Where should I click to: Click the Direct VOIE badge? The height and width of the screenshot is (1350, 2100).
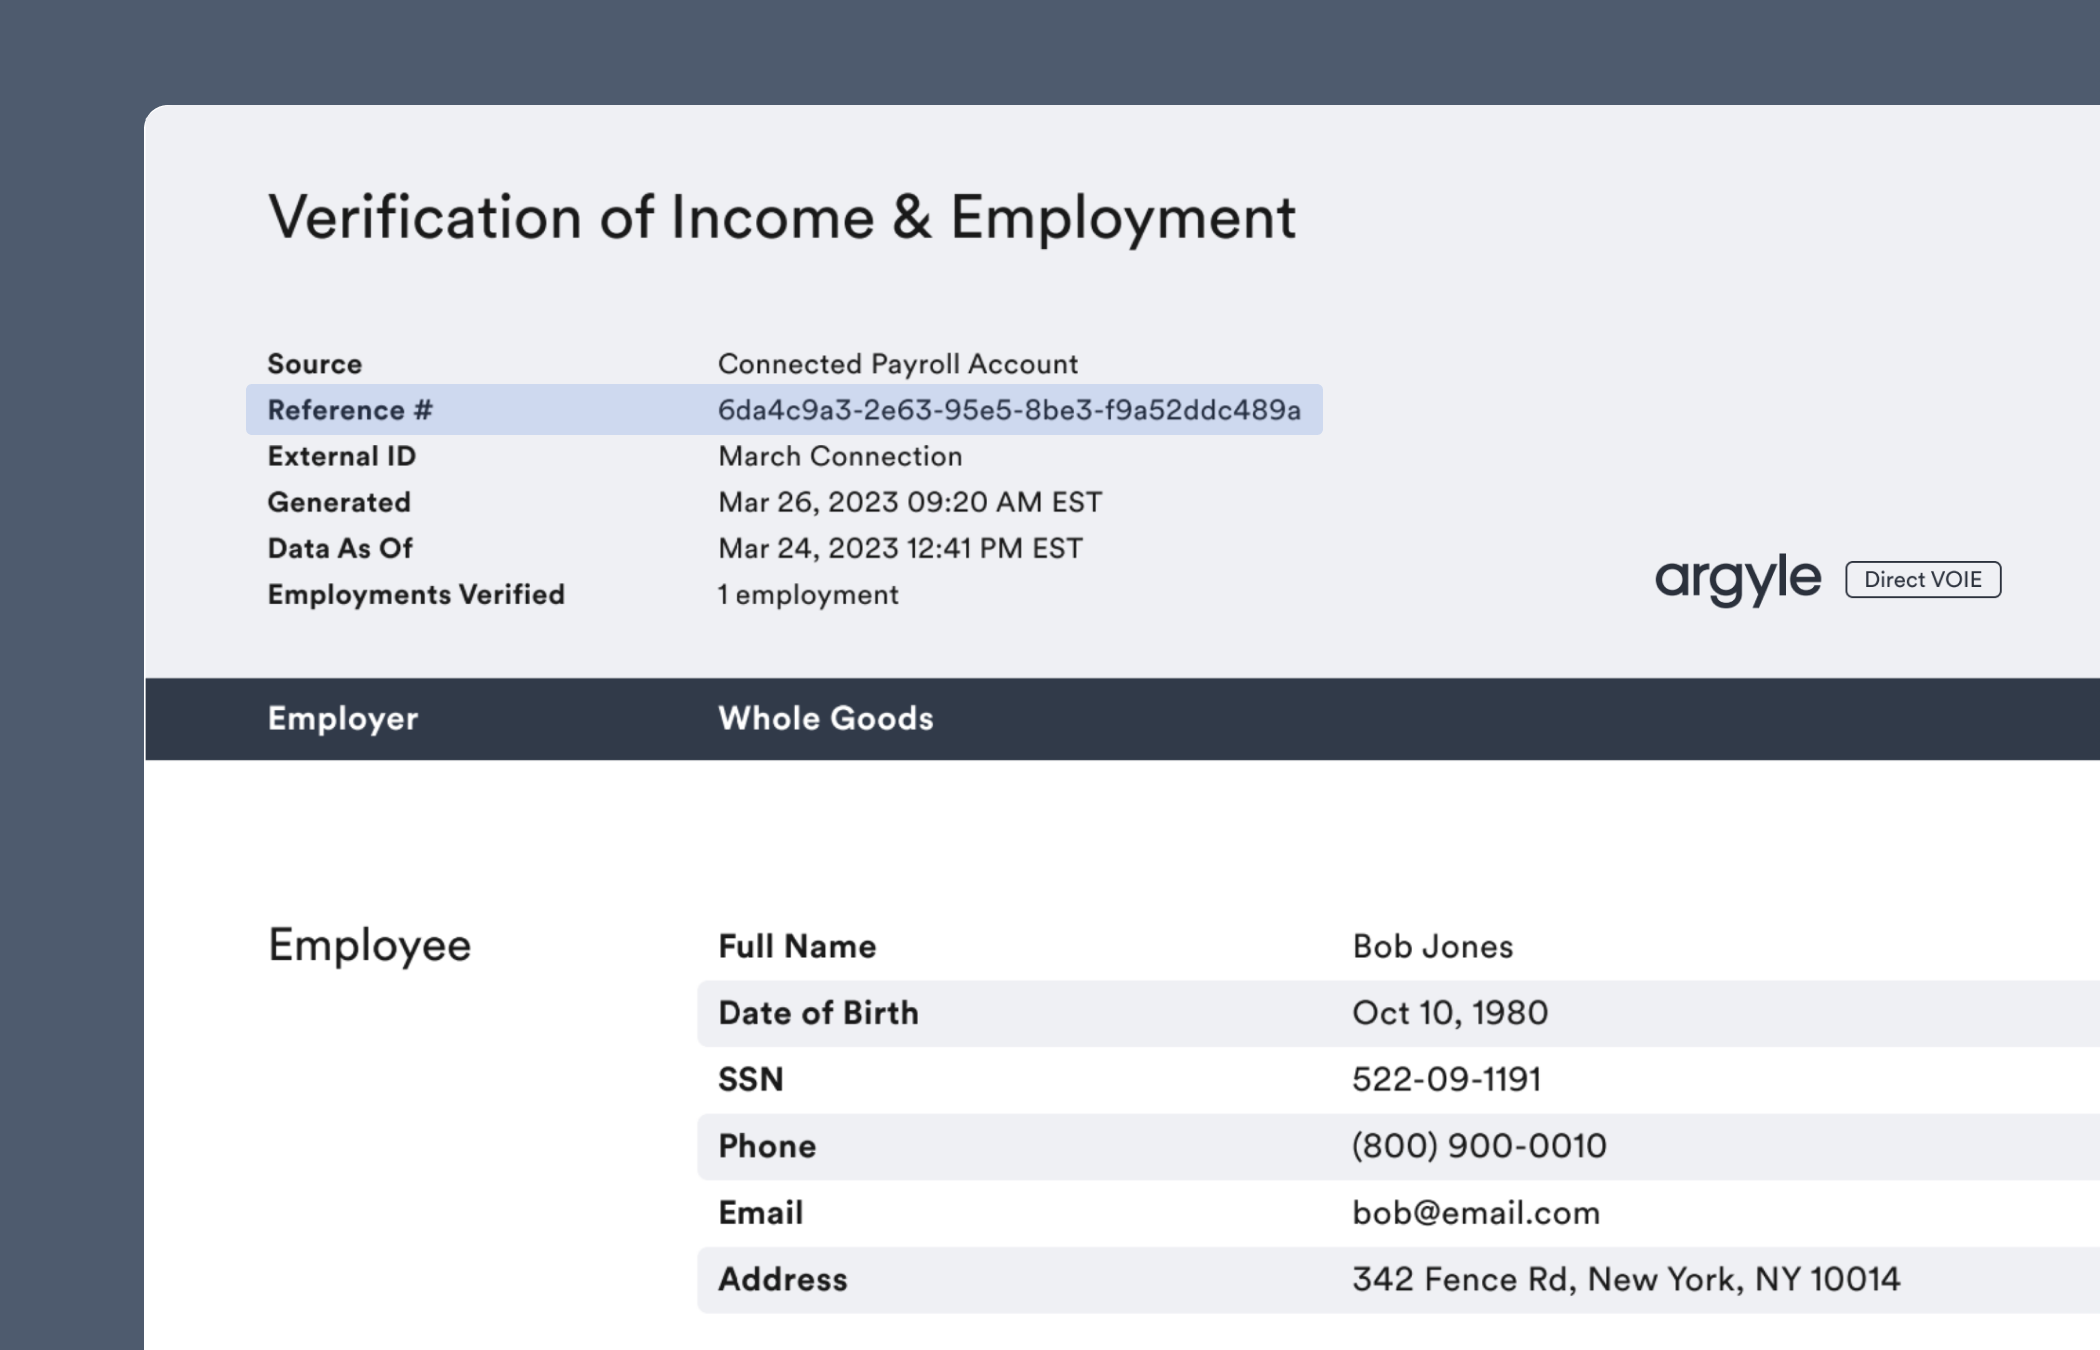1922,580
